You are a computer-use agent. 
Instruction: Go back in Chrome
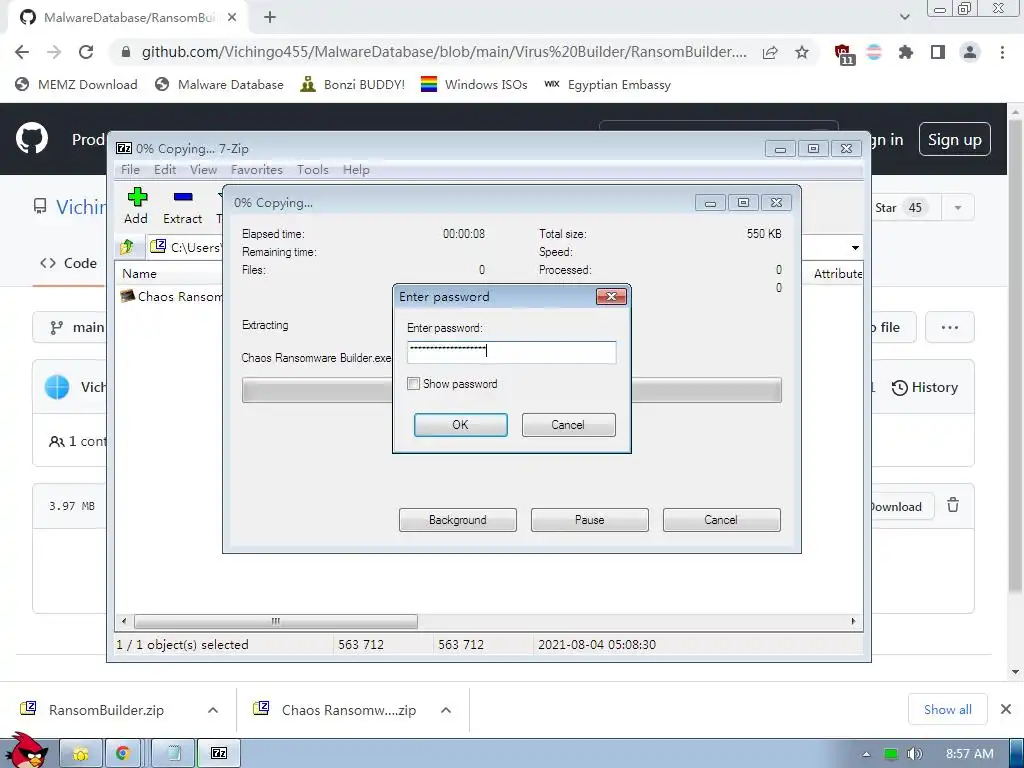pos(22,52)
